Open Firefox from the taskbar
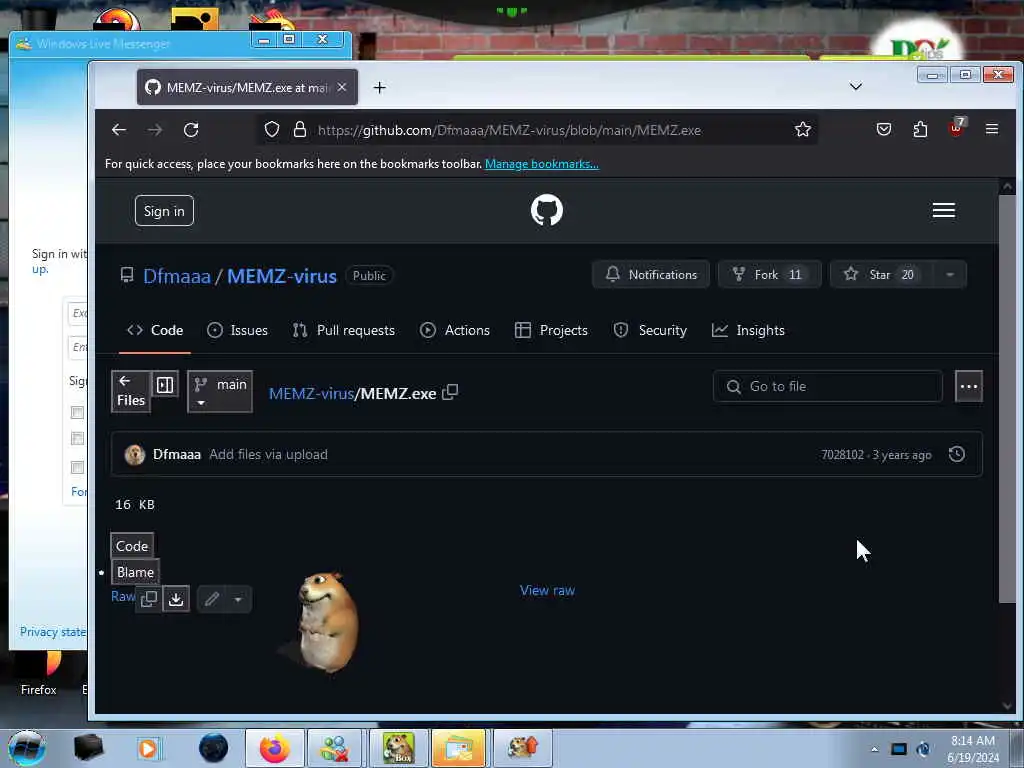Viewport: 1024px width, 768px height. click(275, 748)
